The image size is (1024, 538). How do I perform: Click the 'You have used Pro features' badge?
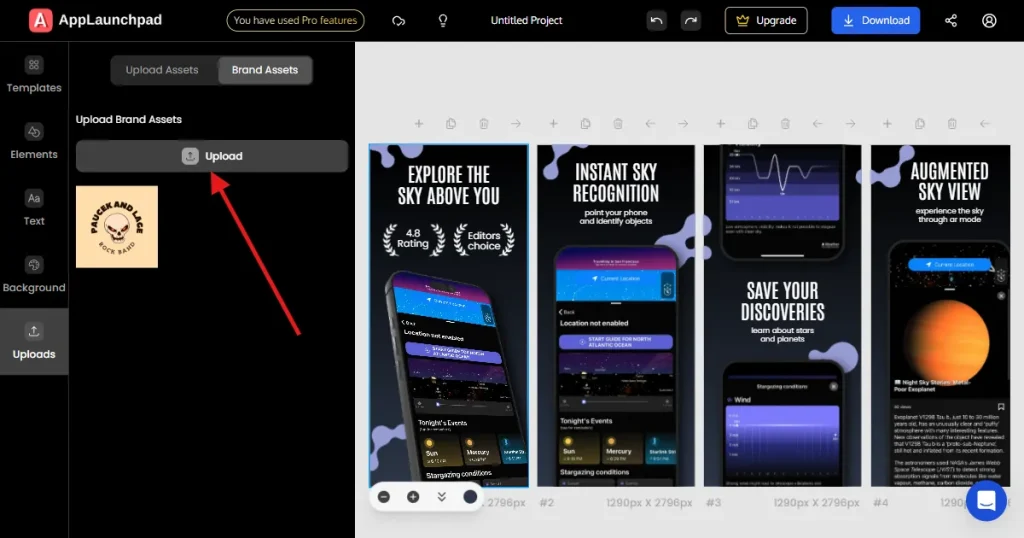[x=295, y=20]
